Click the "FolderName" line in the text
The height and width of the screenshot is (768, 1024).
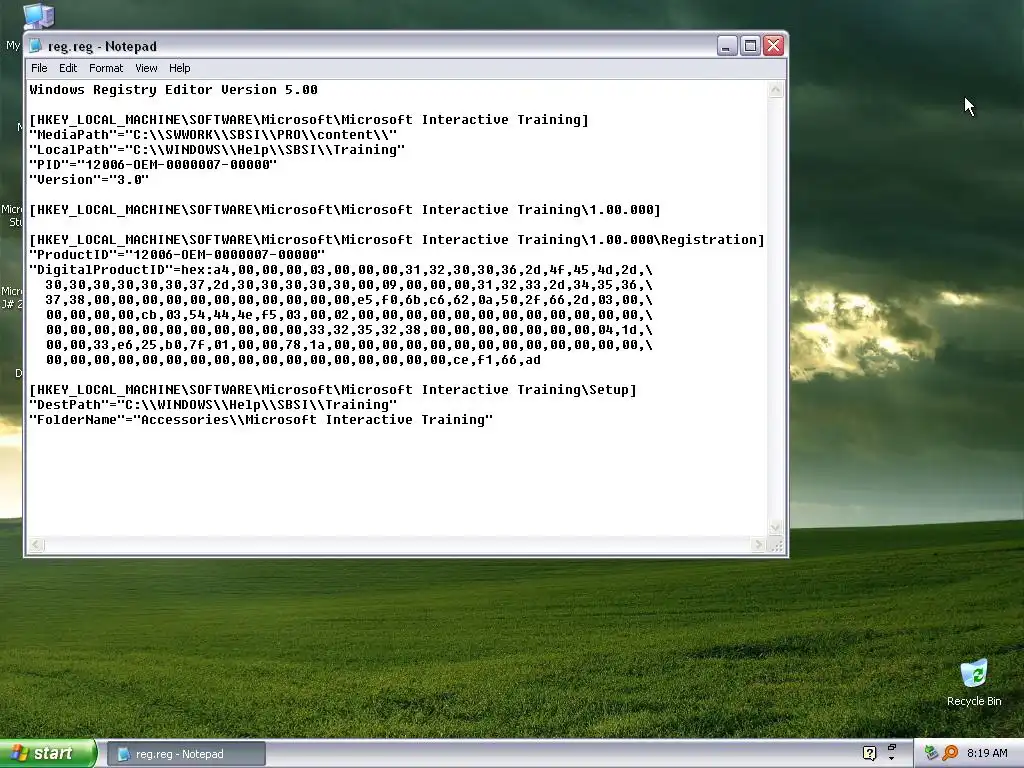pos(261,421)
